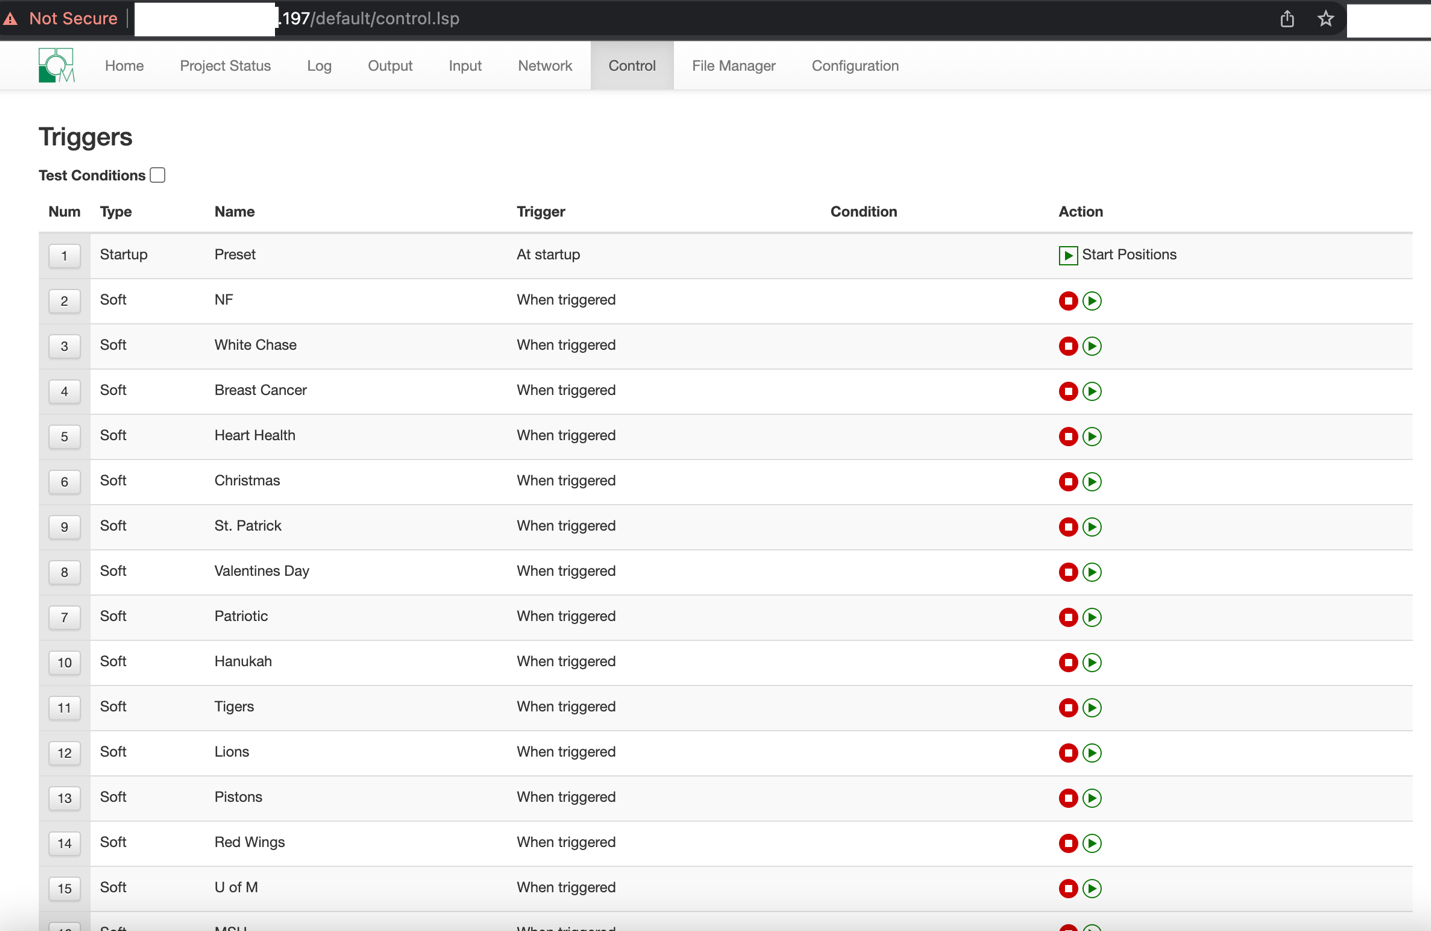This screenshot has width=1431, height=931.
Task: Stop the Hanukah trigger
Action: [1067, 662]
